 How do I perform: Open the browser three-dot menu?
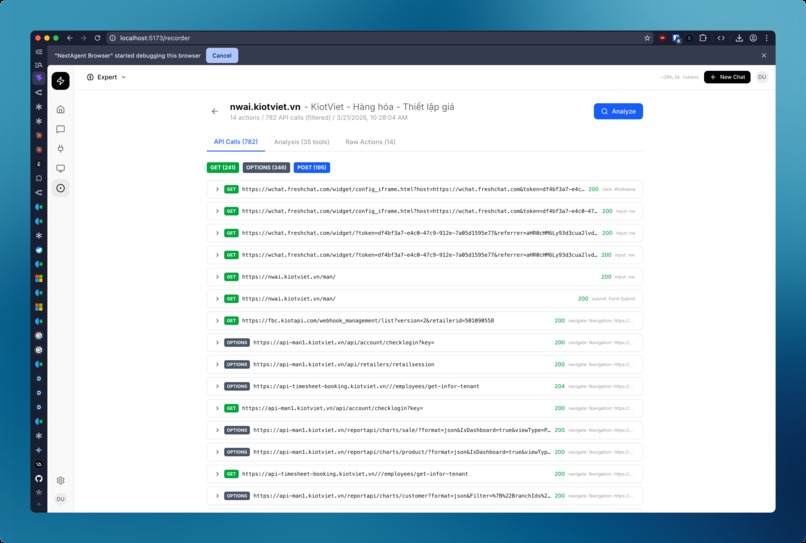coord(766,38)
